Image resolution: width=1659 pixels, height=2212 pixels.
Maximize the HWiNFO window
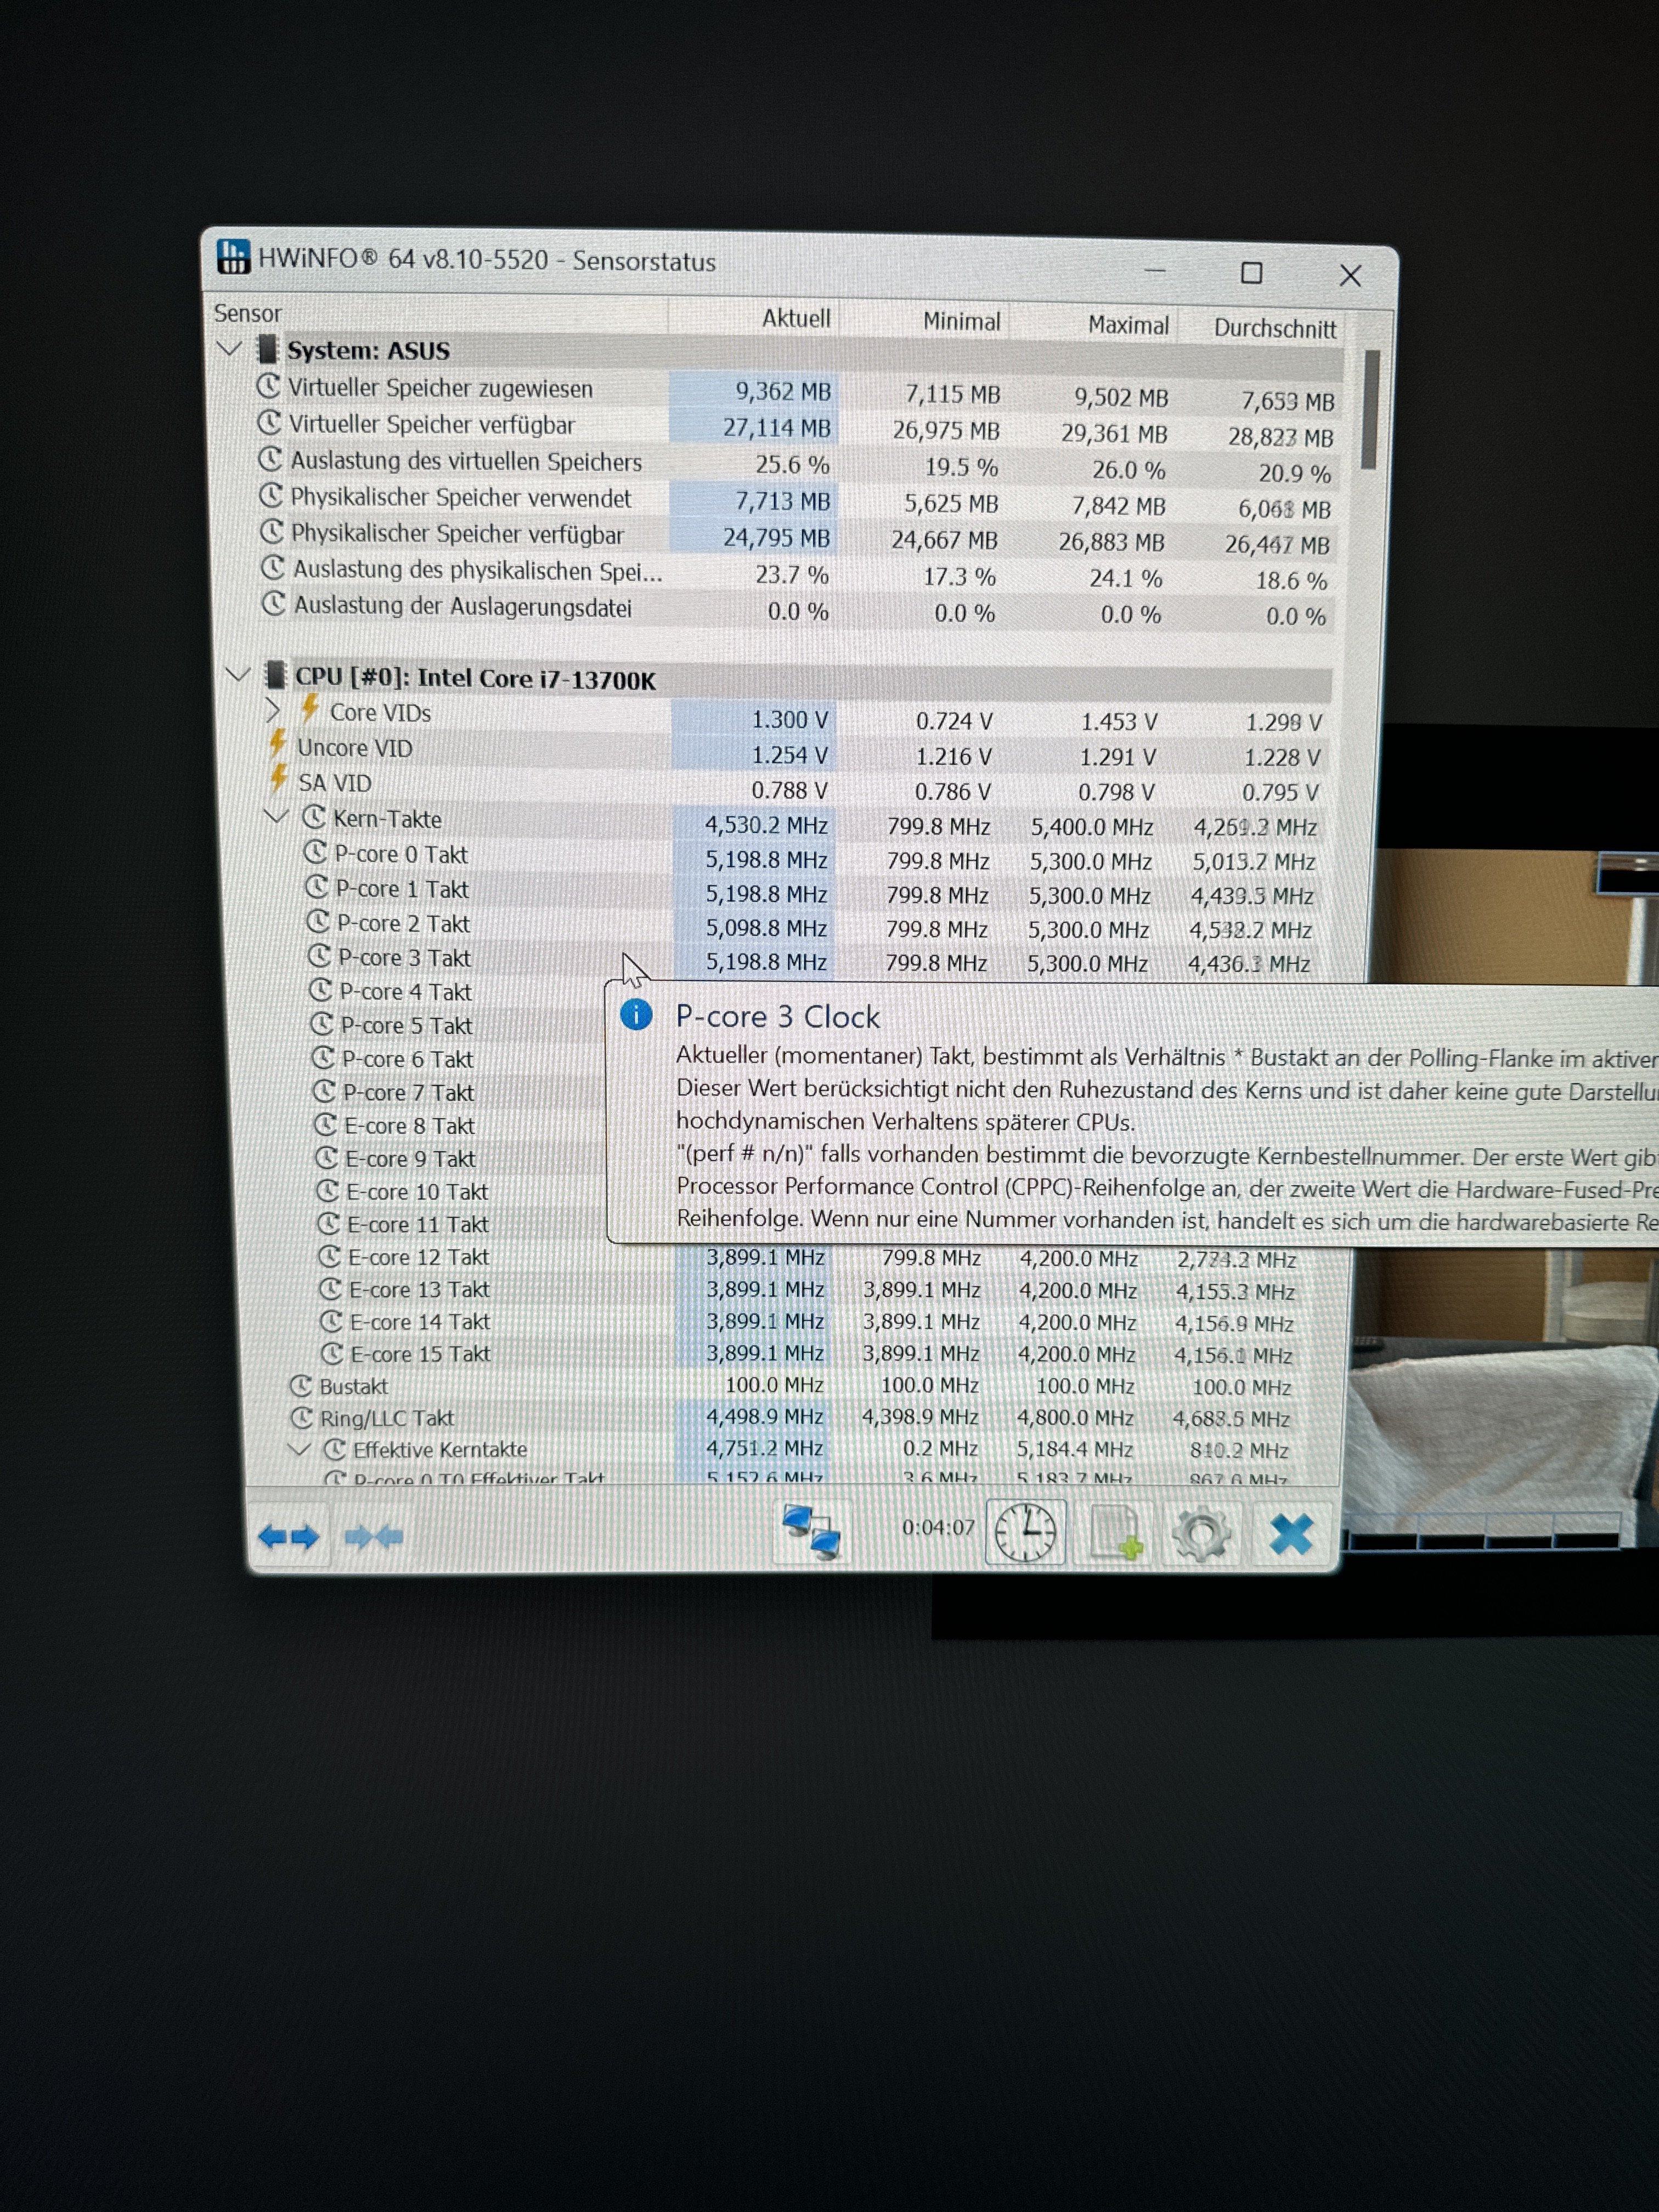coord(1251,272)
